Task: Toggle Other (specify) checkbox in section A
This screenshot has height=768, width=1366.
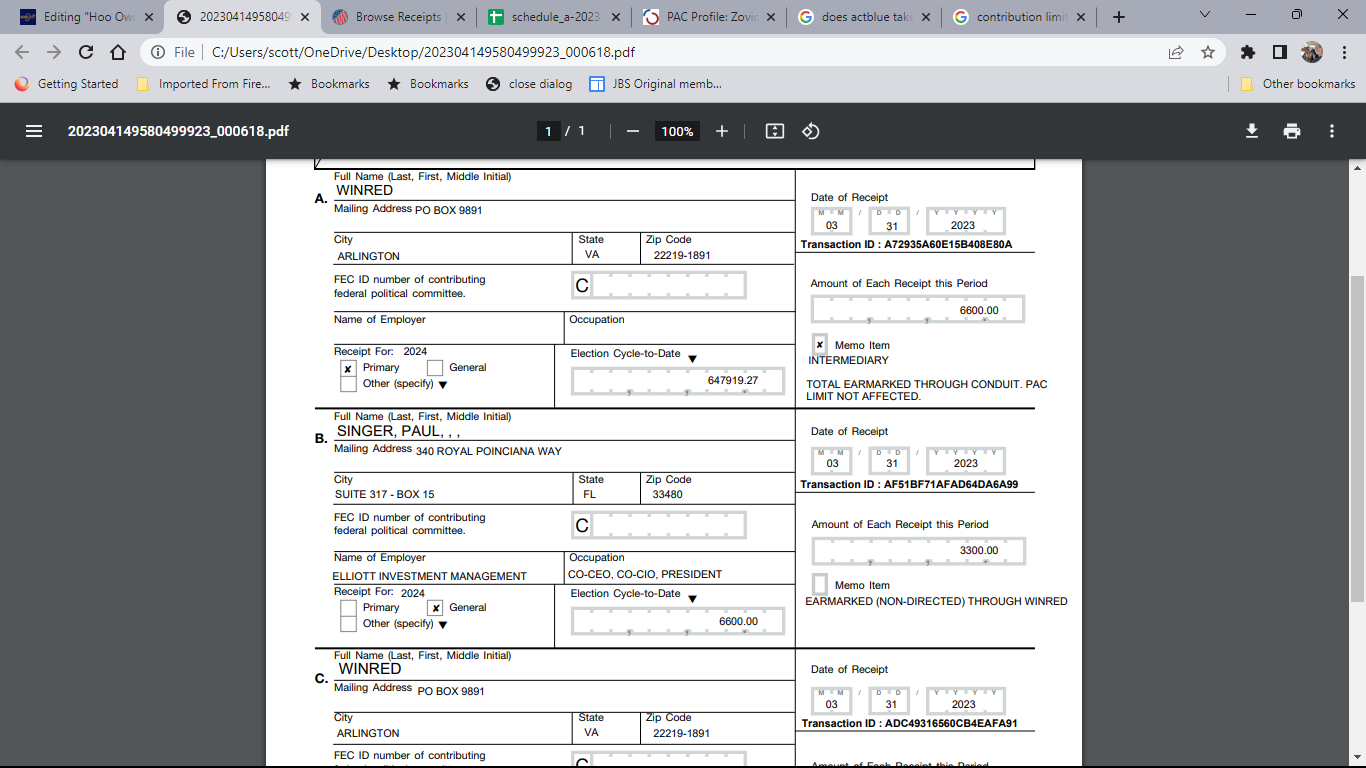Action: pos(348,384)
